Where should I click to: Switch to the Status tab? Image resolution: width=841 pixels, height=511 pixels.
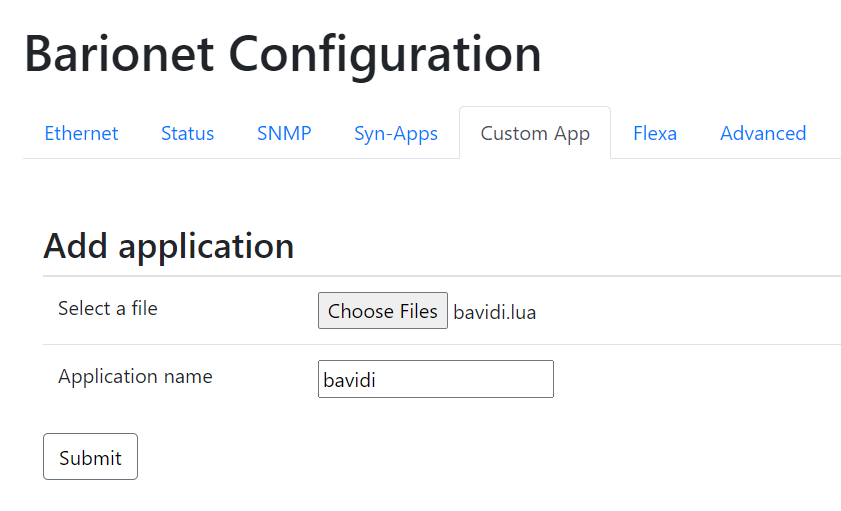187,133
